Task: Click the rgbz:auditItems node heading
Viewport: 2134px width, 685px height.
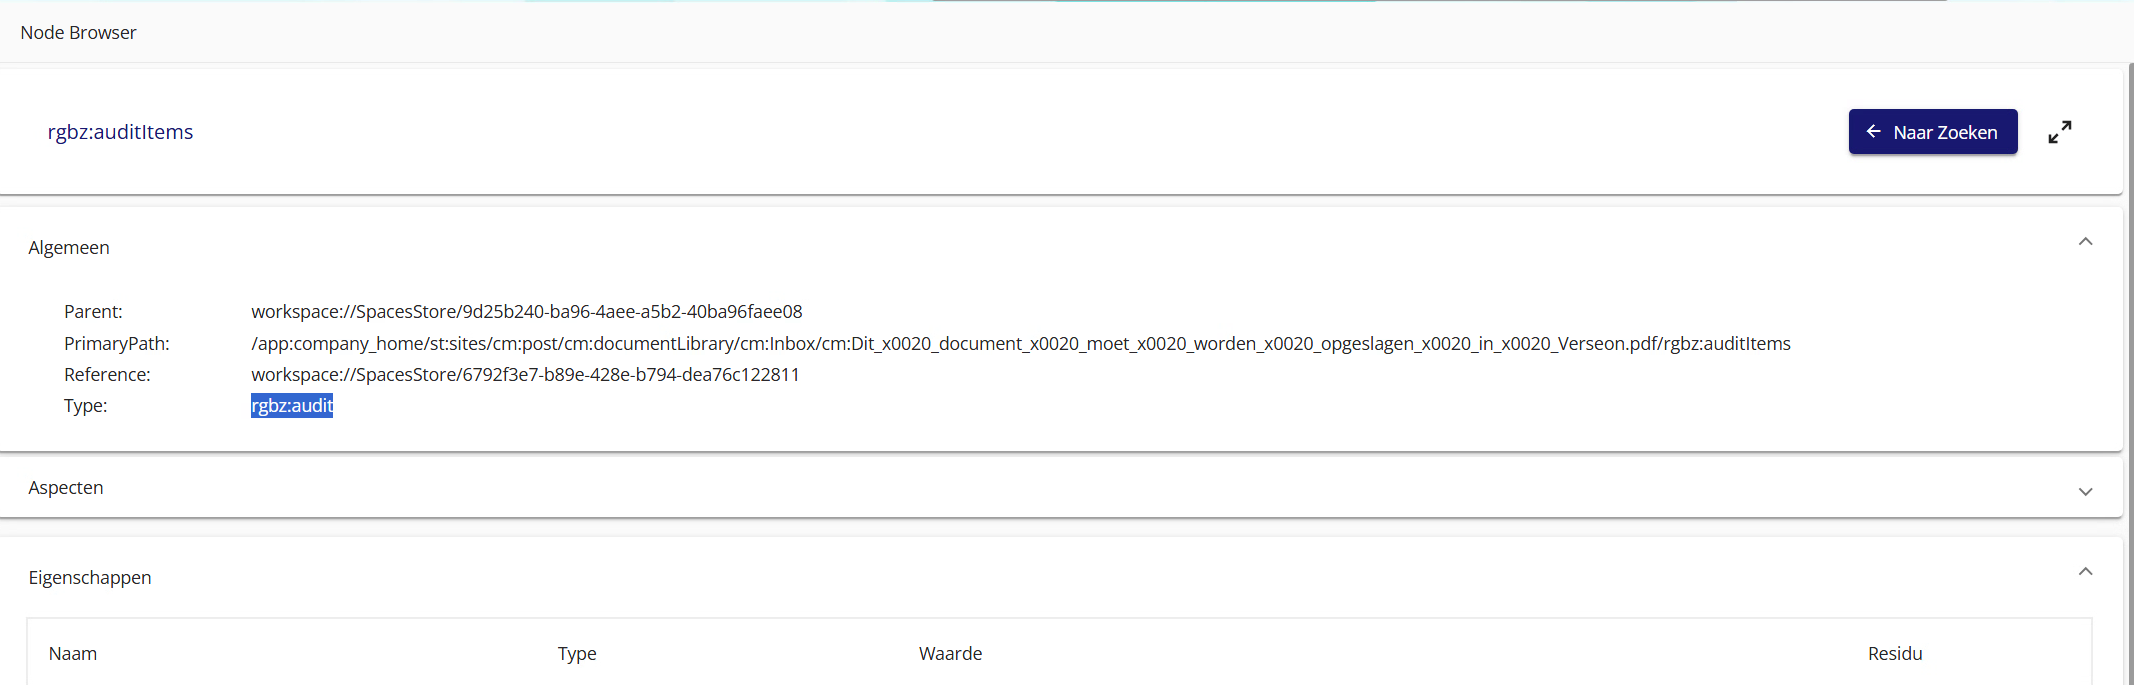Action: (x=120, y=132)
